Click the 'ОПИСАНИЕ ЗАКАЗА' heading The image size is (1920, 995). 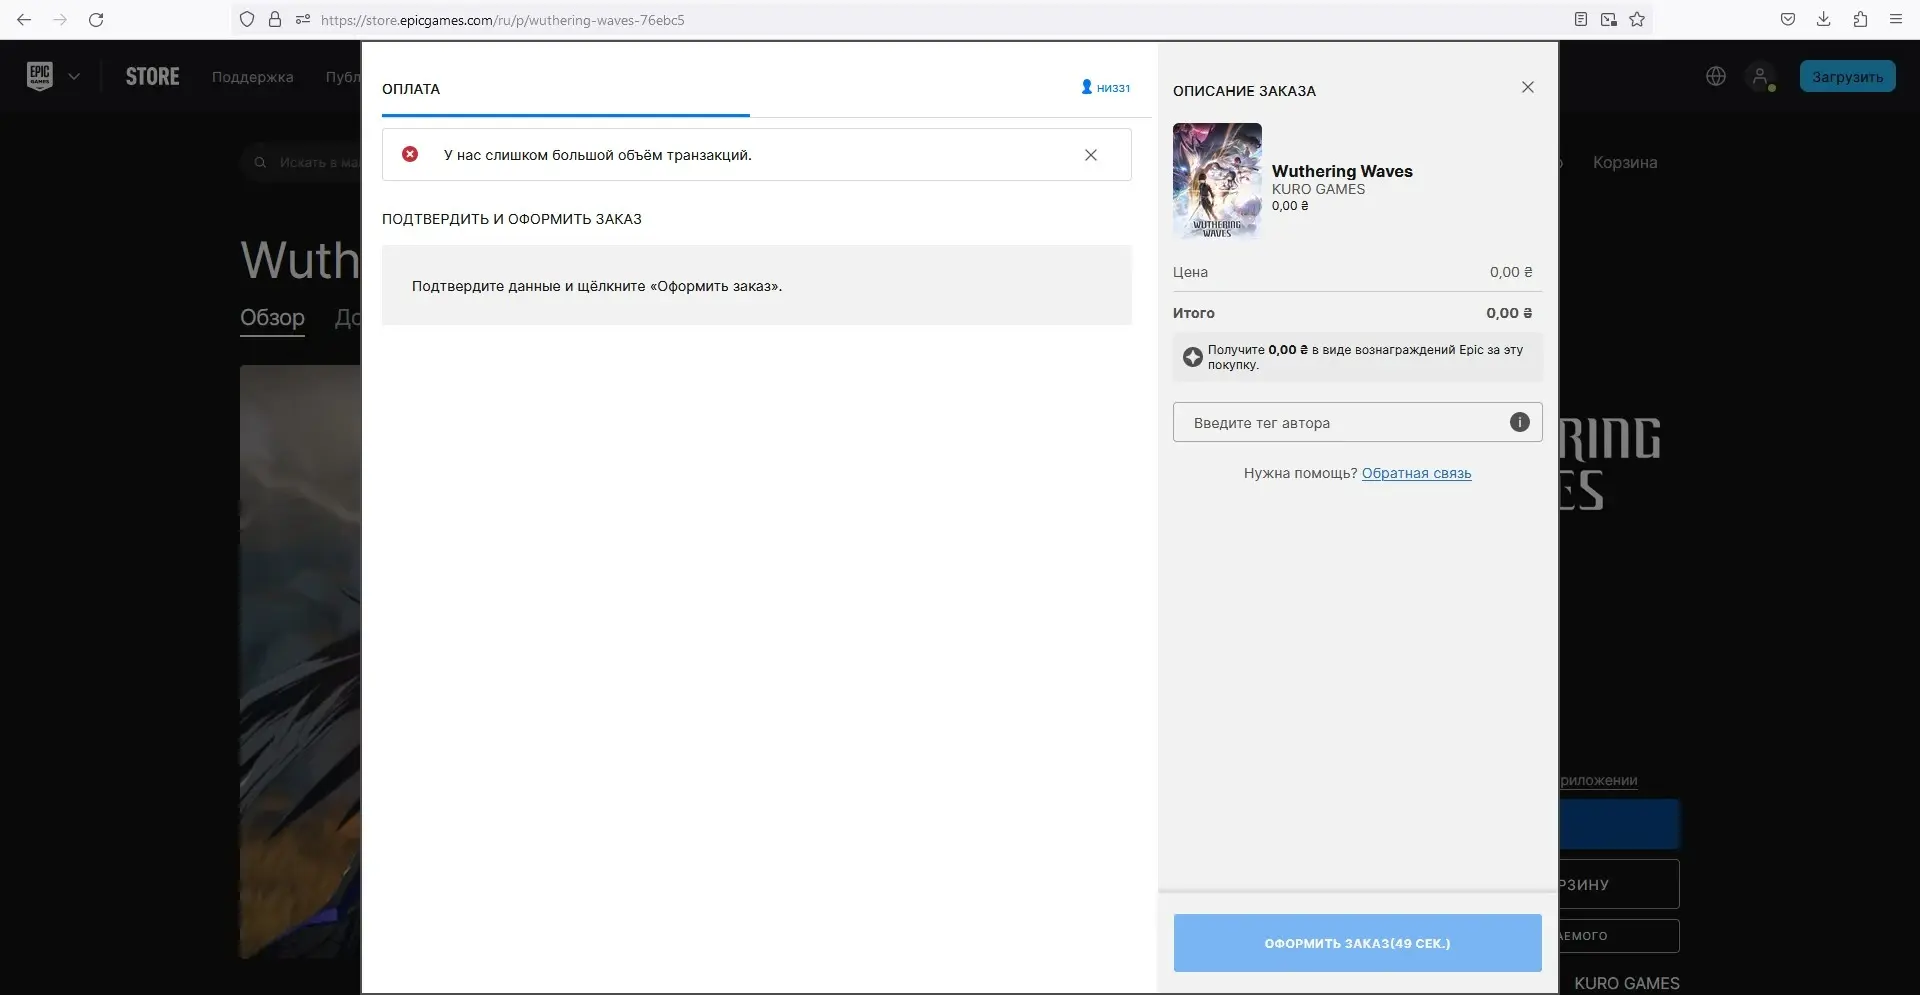point(1244,91)
